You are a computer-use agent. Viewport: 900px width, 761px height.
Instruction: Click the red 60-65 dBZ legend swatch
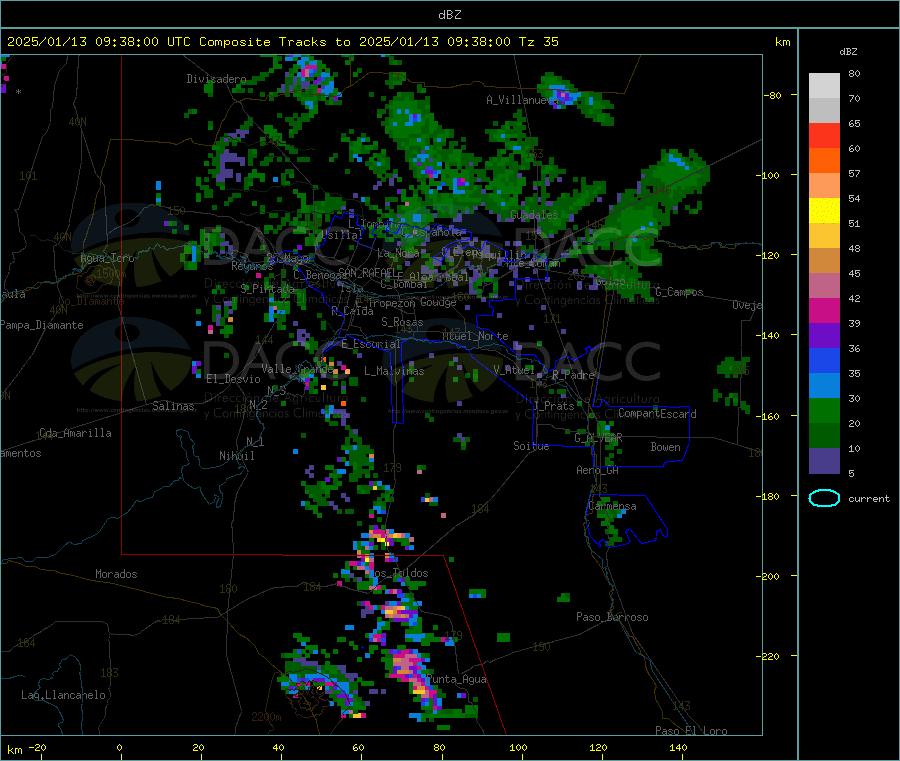click(x=824, y=135)
